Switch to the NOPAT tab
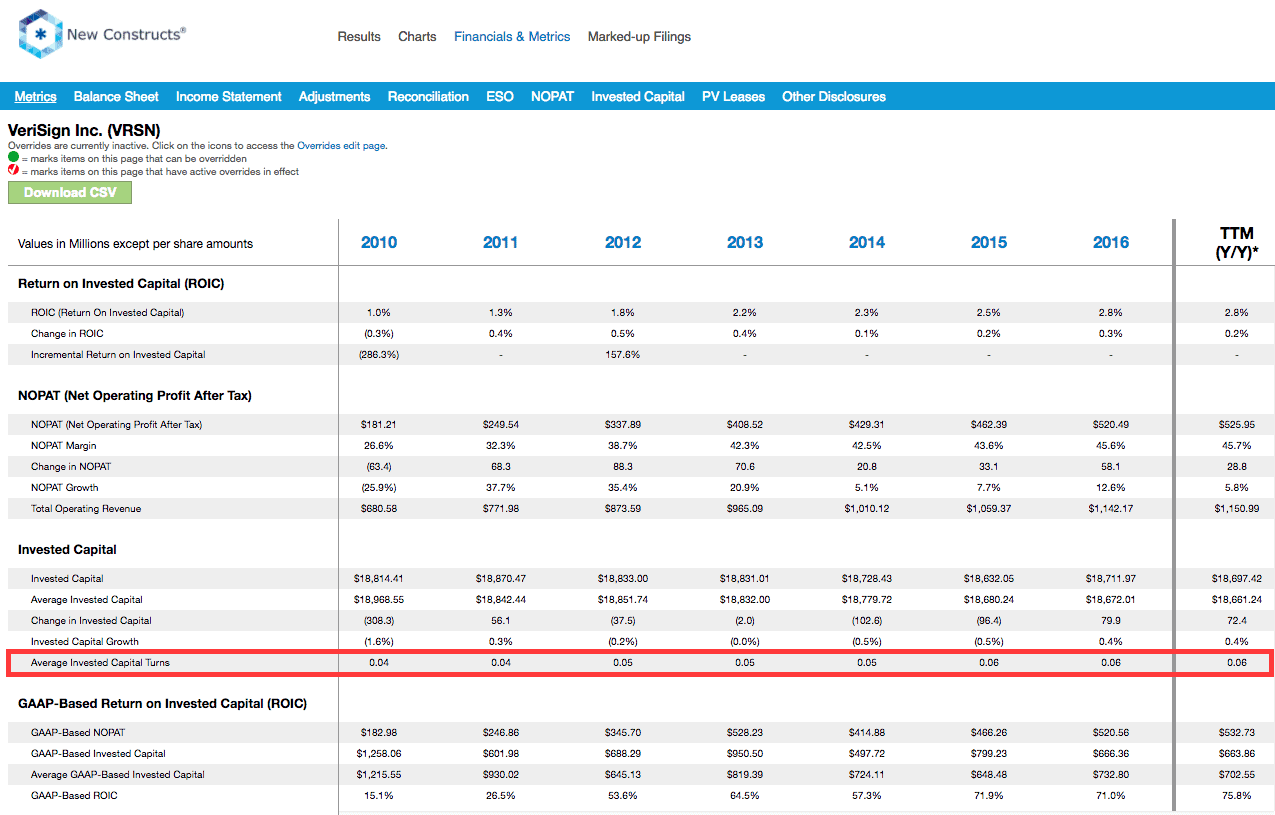The image size is (1275, 815). pos(553,97)
